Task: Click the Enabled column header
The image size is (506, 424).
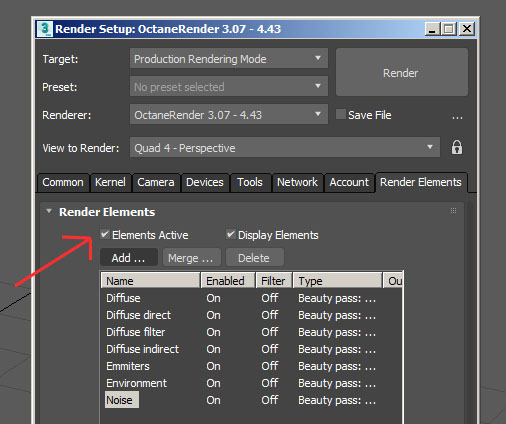Action: 228,281
